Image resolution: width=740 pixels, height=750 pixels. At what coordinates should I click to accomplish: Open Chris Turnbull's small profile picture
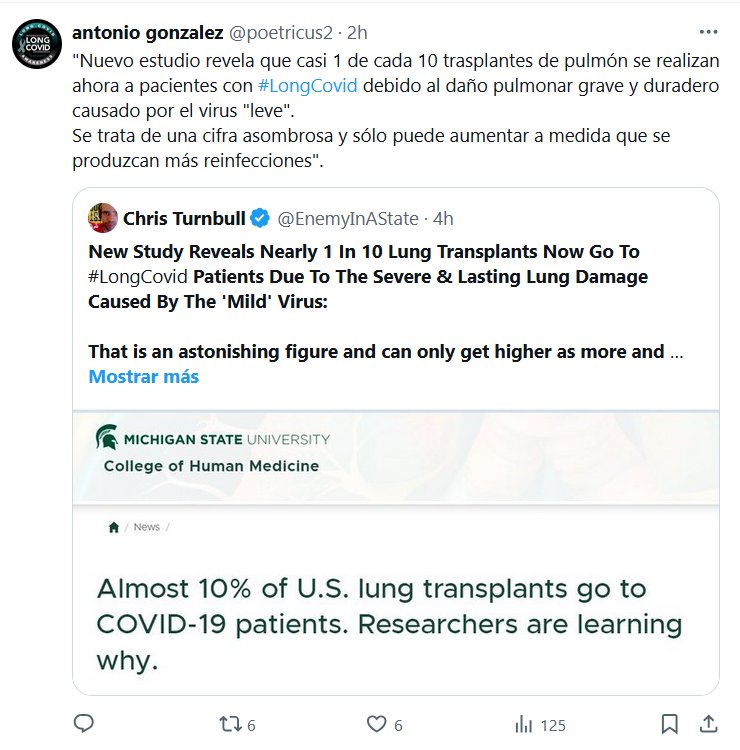click(102, 217)
